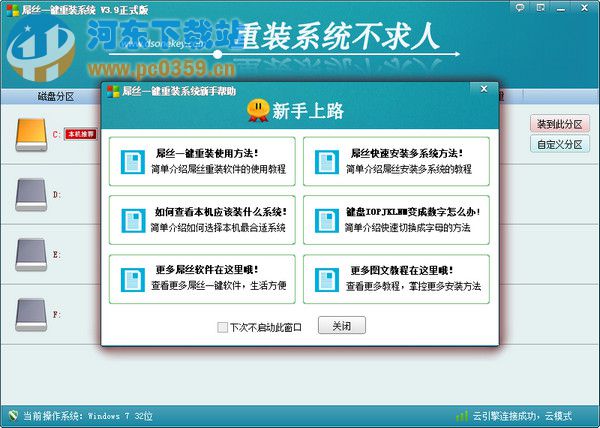Close the 新手帮助 dialog with X
Viewport: 600px width, 428px height.
484,89
